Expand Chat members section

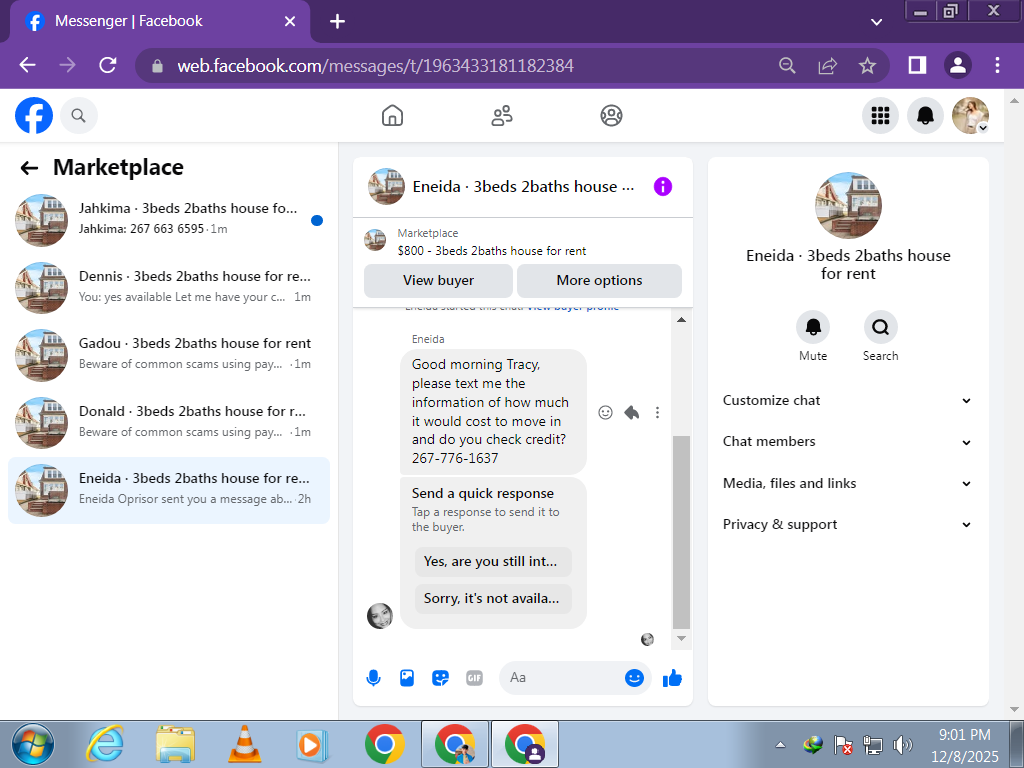[x=848, y=442]
